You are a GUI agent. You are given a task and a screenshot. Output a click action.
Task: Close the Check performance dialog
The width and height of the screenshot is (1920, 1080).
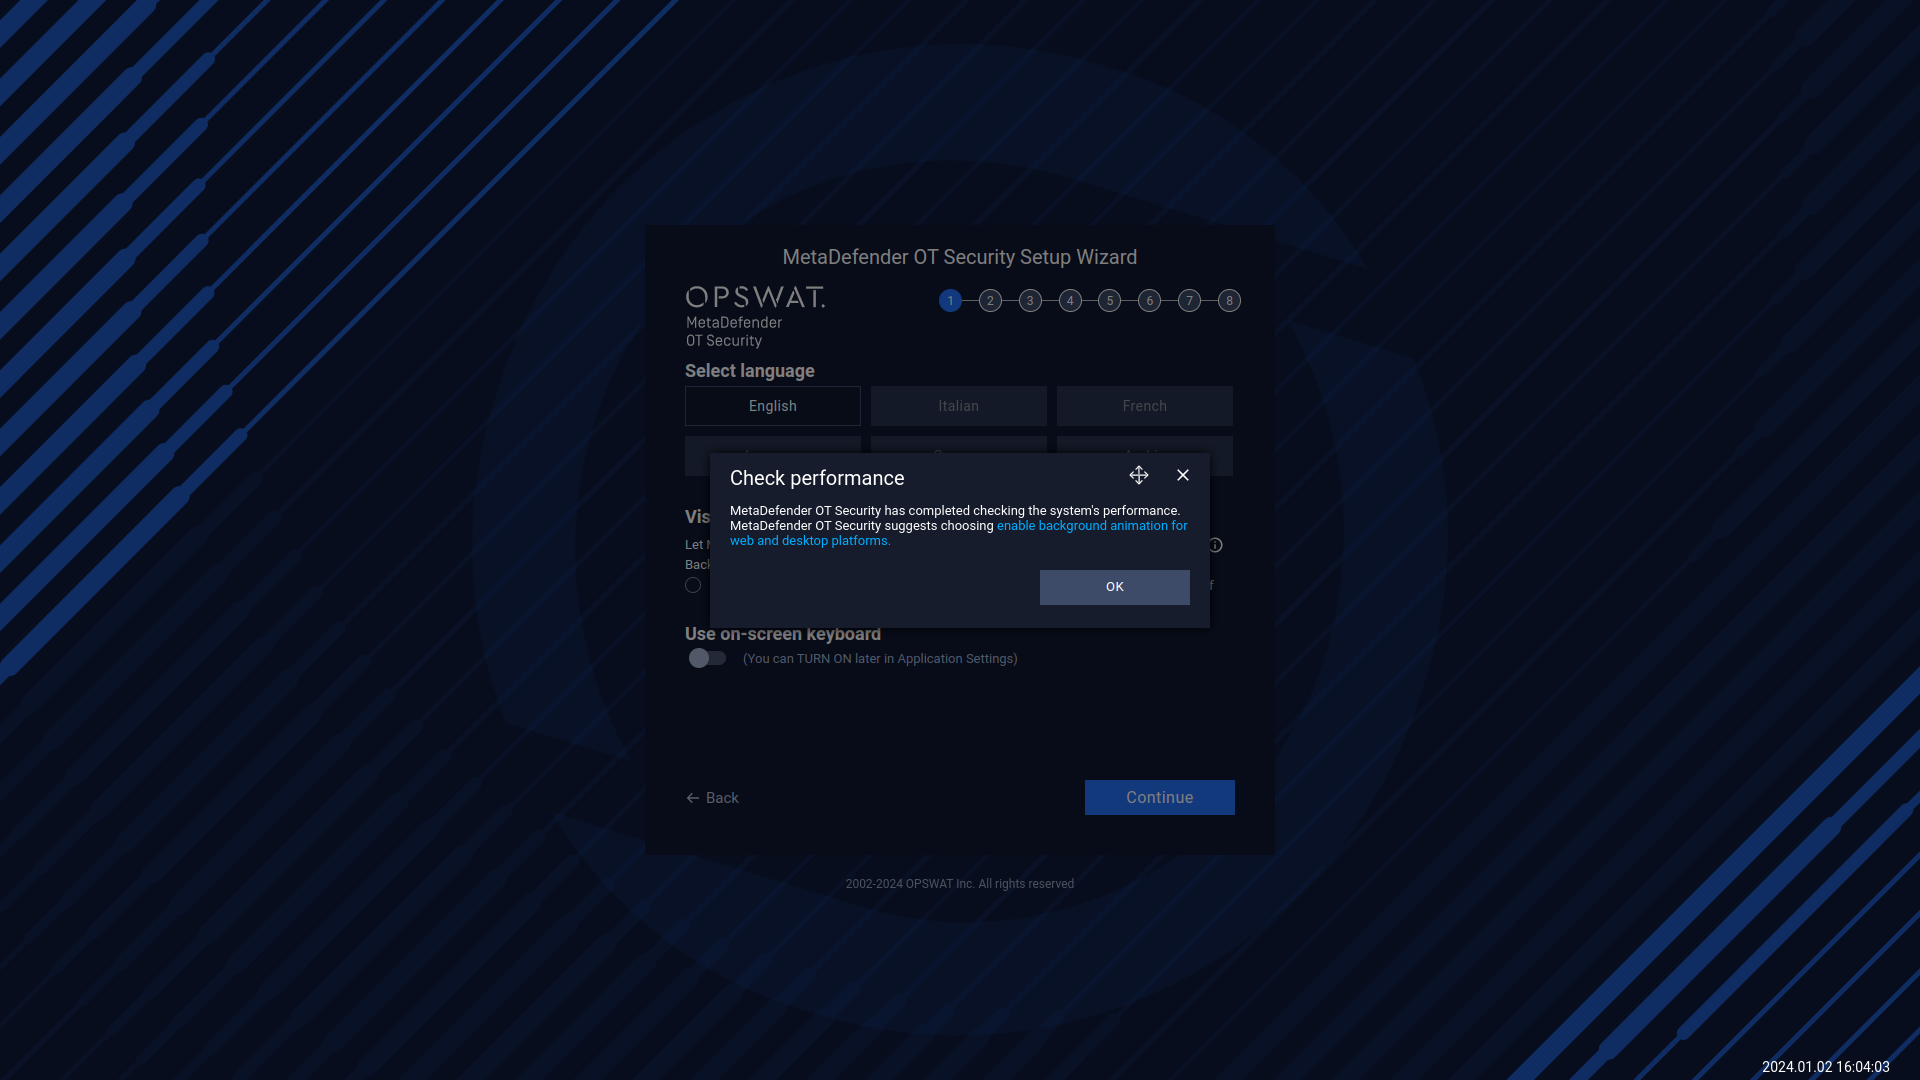point(1183,475)
